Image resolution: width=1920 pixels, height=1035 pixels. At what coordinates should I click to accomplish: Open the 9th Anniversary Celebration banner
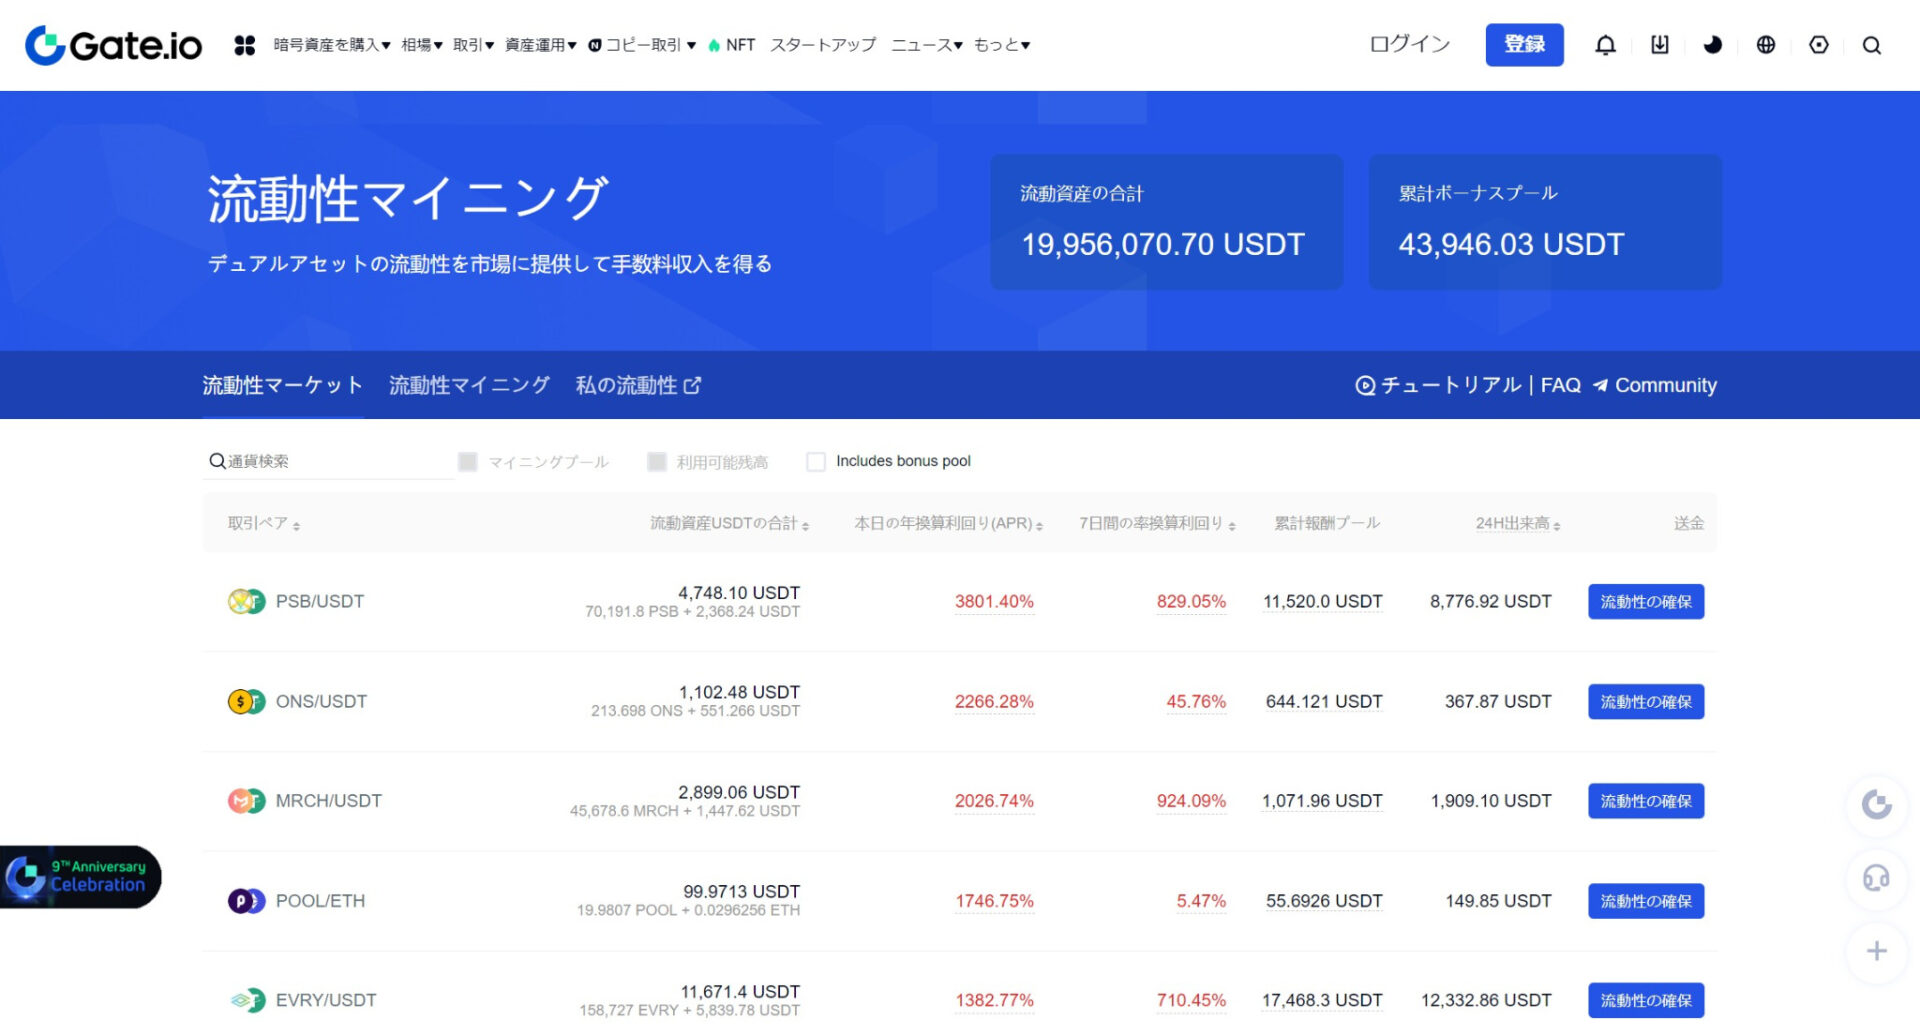click(80, 877)
